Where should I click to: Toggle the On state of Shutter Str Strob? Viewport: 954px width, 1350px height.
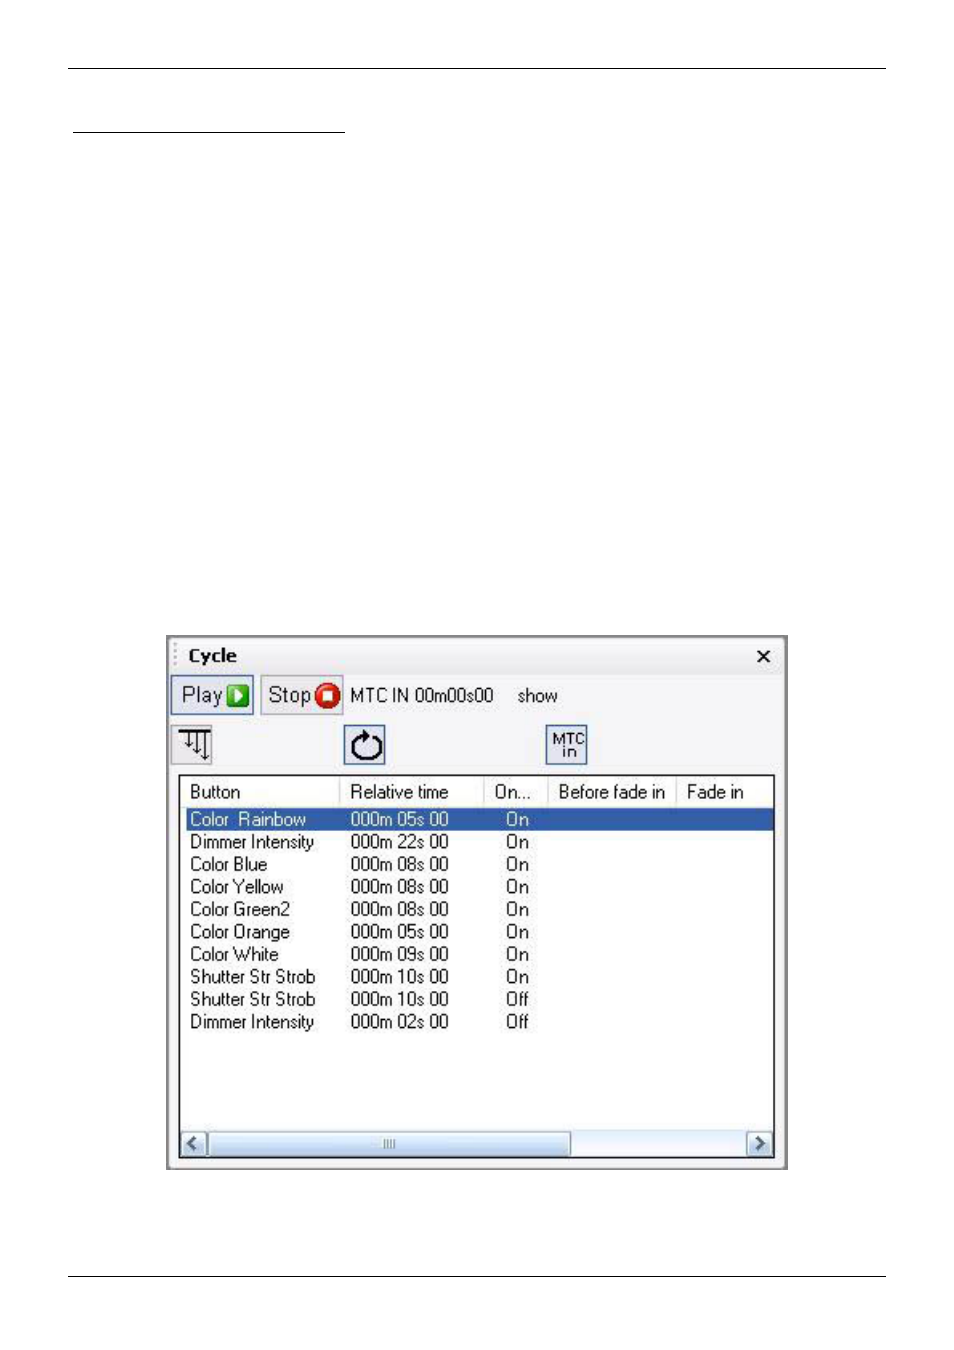[x=516, y=977]
